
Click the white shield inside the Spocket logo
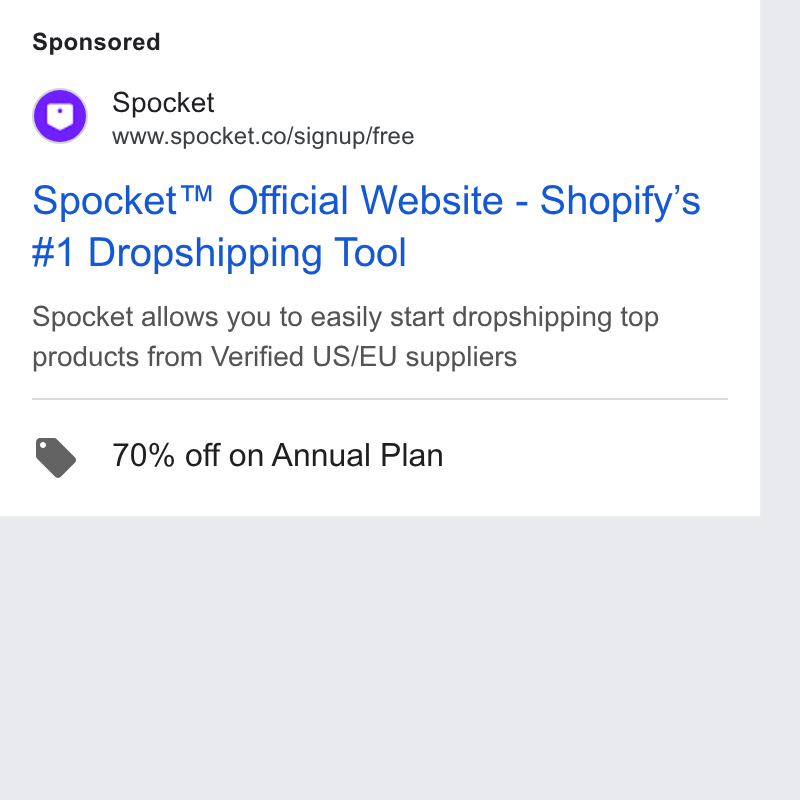(60, 117)
